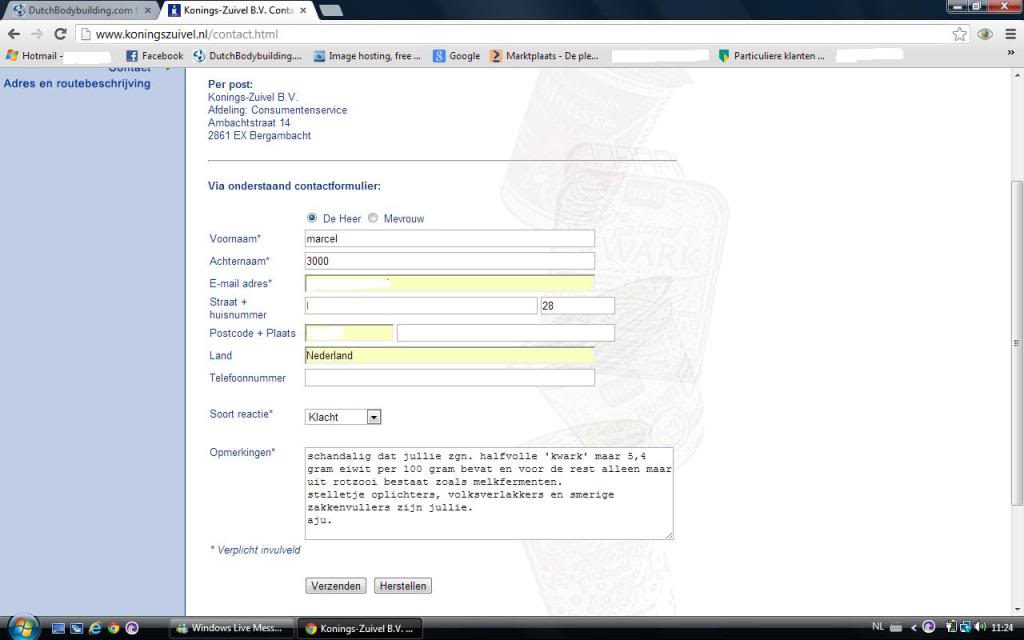Open the Google bookmark
1024x640 pixels.
coord(456,56)
